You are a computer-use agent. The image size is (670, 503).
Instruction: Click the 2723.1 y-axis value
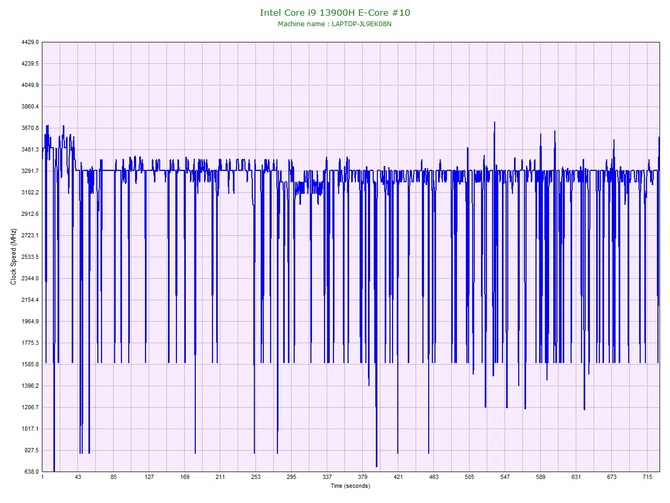[30, 235]
